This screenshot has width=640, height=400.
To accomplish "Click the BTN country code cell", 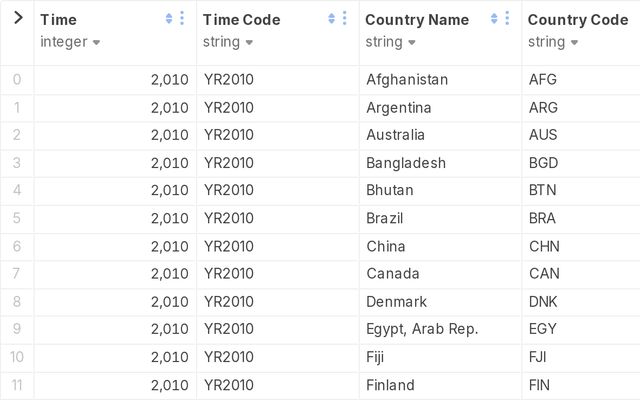I will point(581,190).
